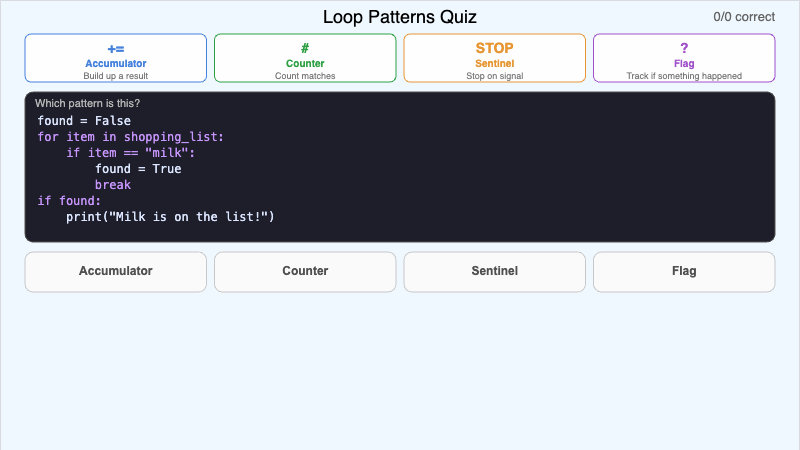Click the 'Stop on signal' description text
Viewport: 800px width, 450px height.
click(x=494, y=76)
